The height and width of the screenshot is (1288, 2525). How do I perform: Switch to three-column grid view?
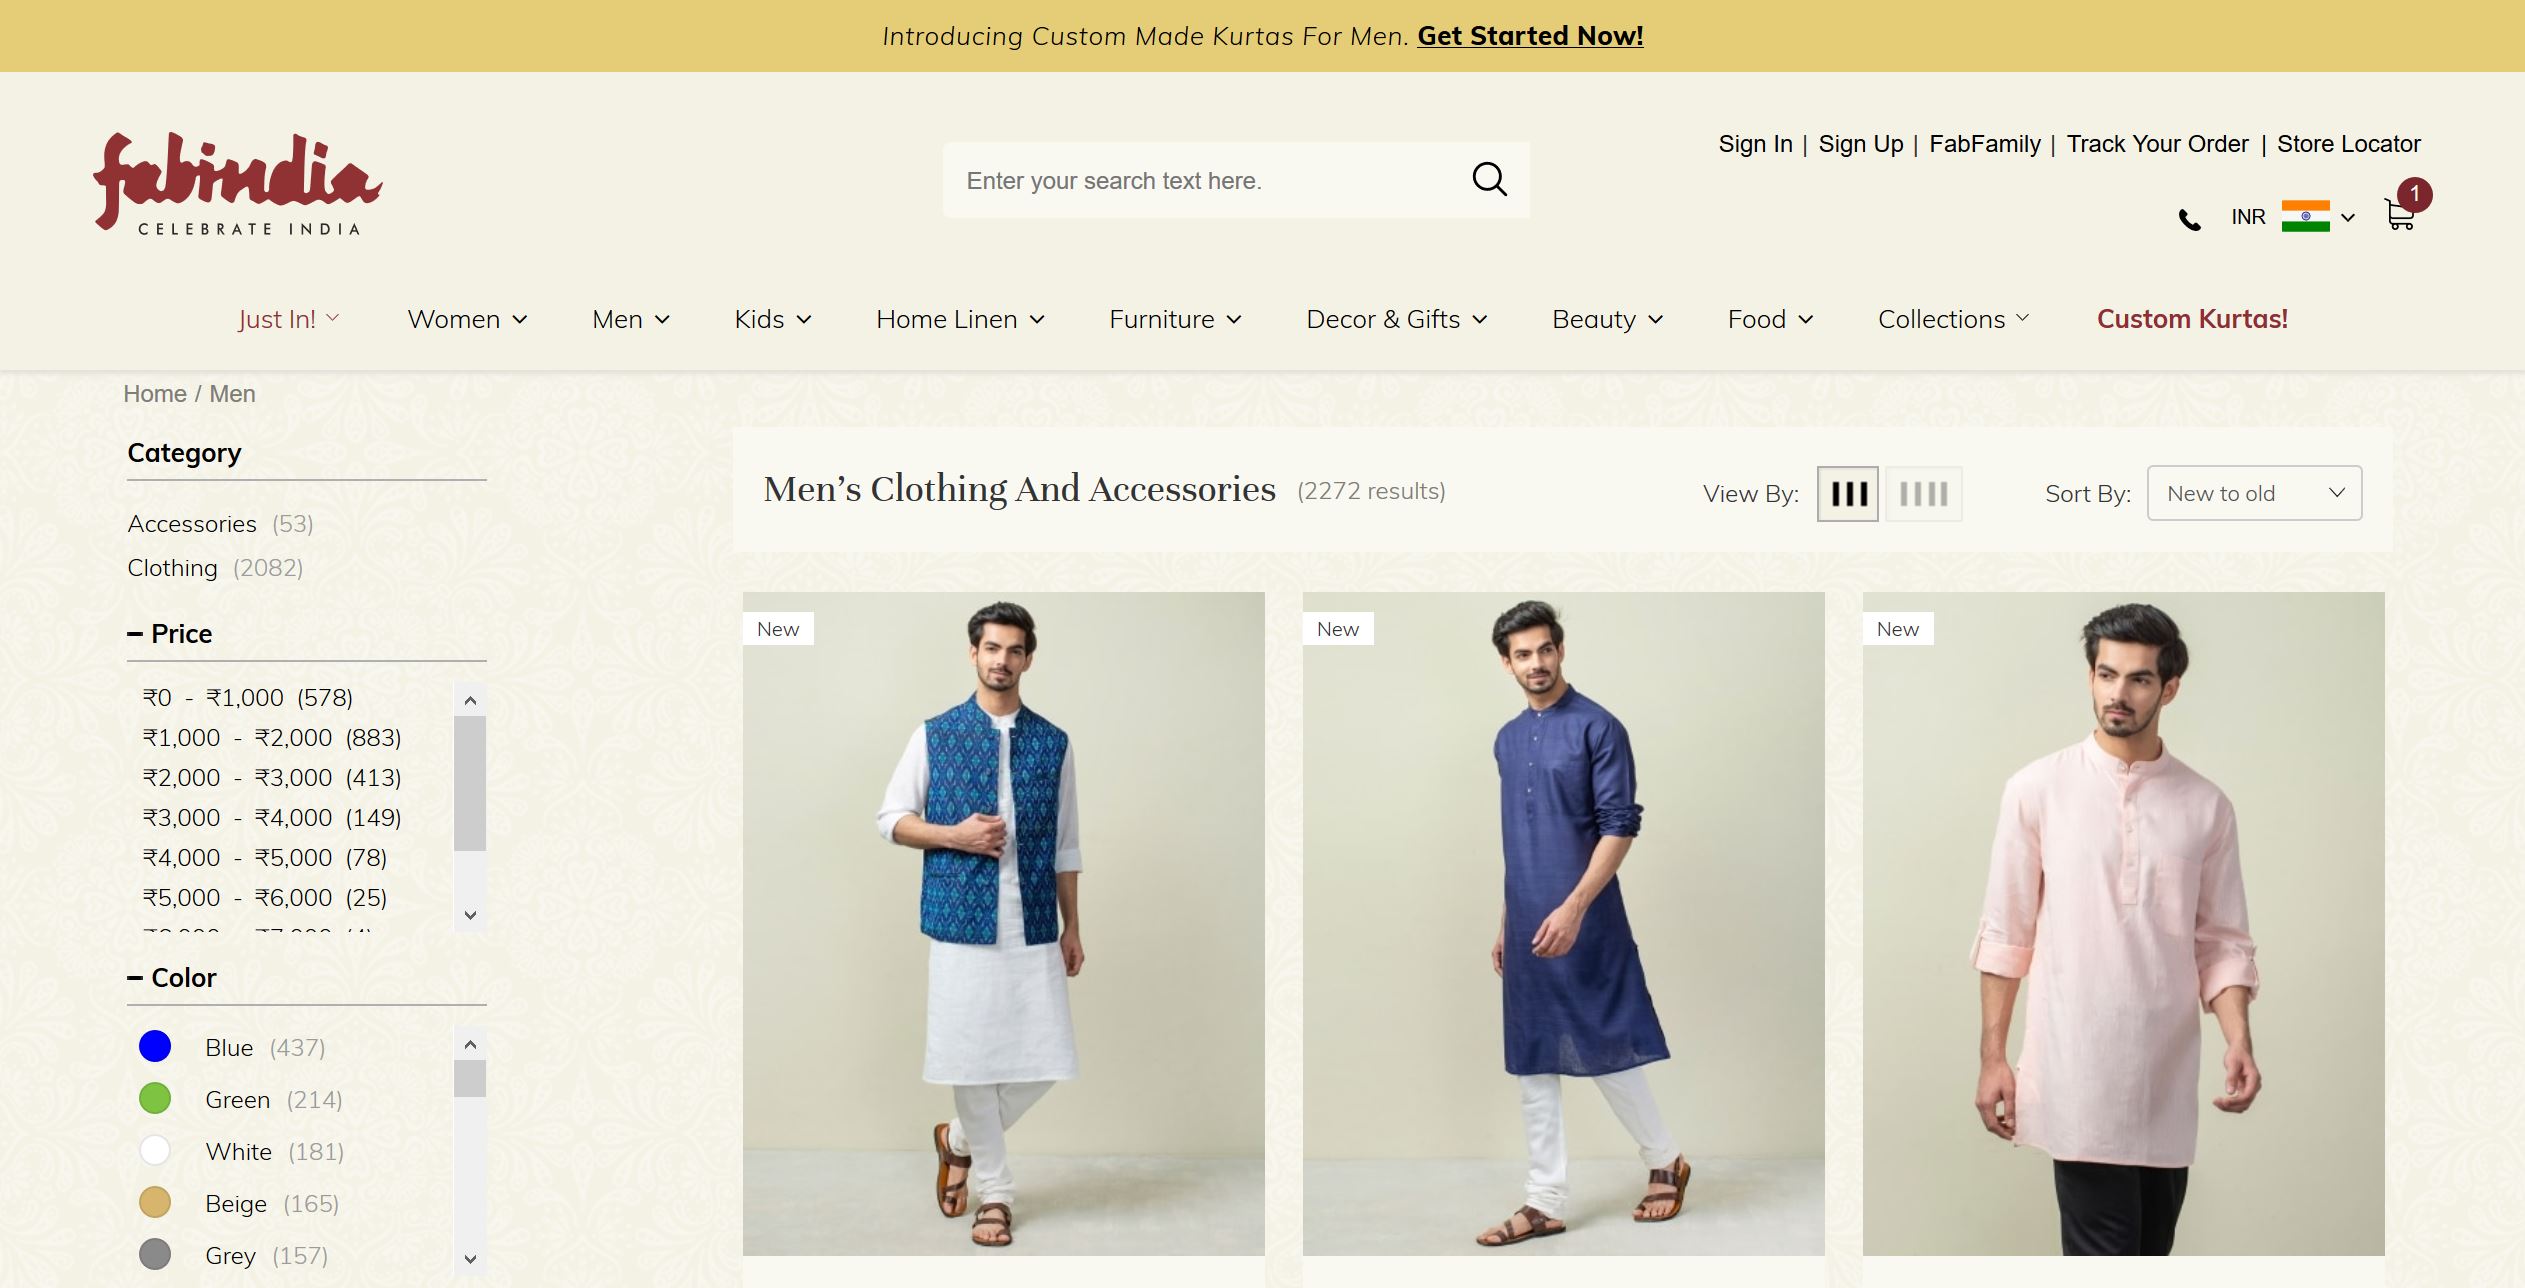coord(1847,493)
